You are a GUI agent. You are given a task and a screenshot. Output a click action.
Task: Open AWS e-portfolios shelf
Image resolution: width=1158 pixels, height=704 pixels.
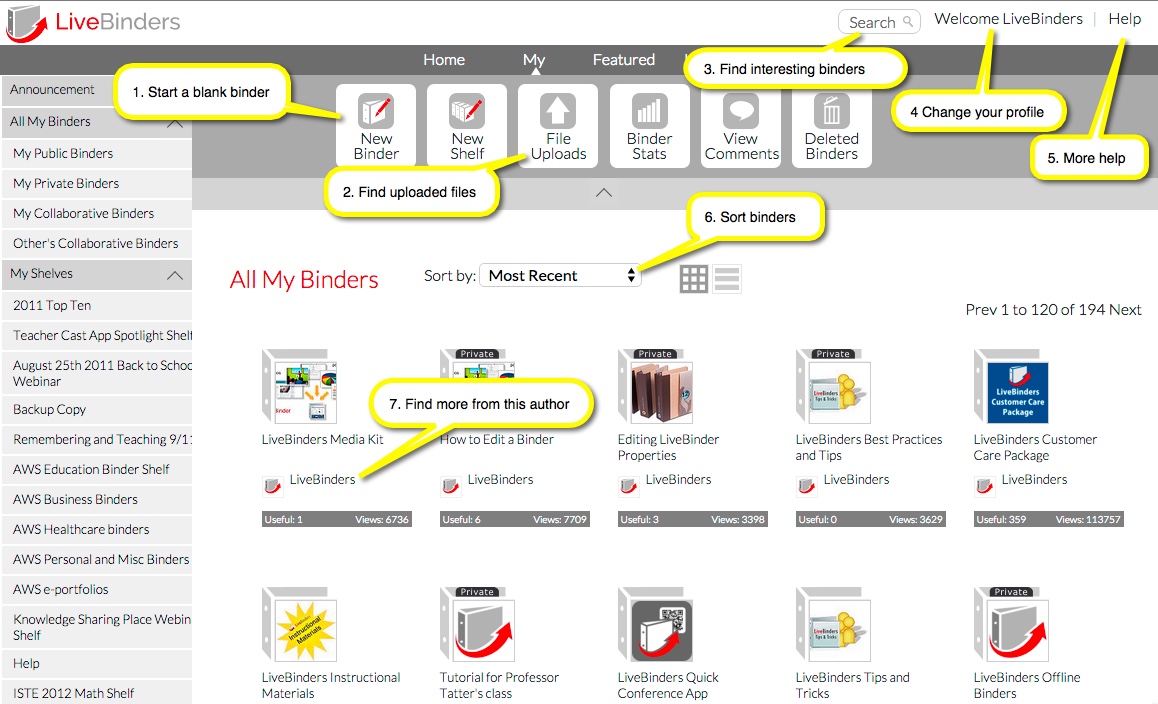tap(97, 589)
